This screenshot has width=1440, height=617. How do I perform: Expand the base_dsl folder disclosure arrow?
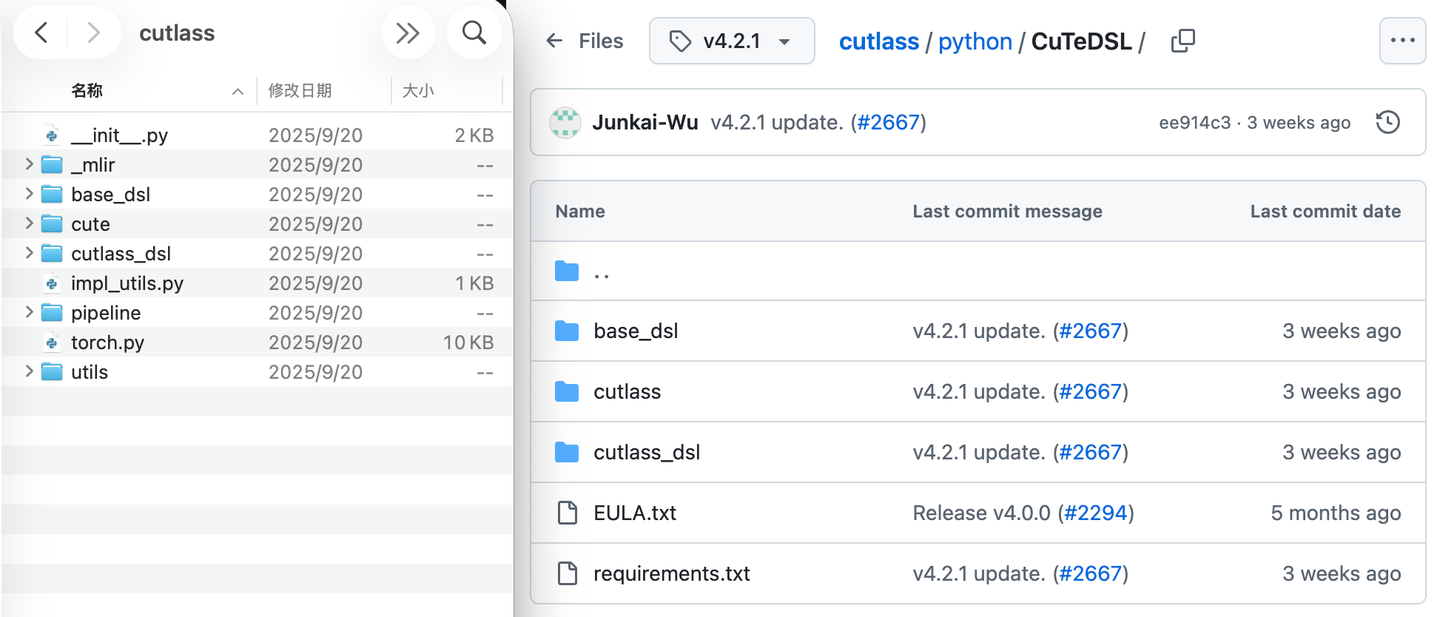[29, 194]
